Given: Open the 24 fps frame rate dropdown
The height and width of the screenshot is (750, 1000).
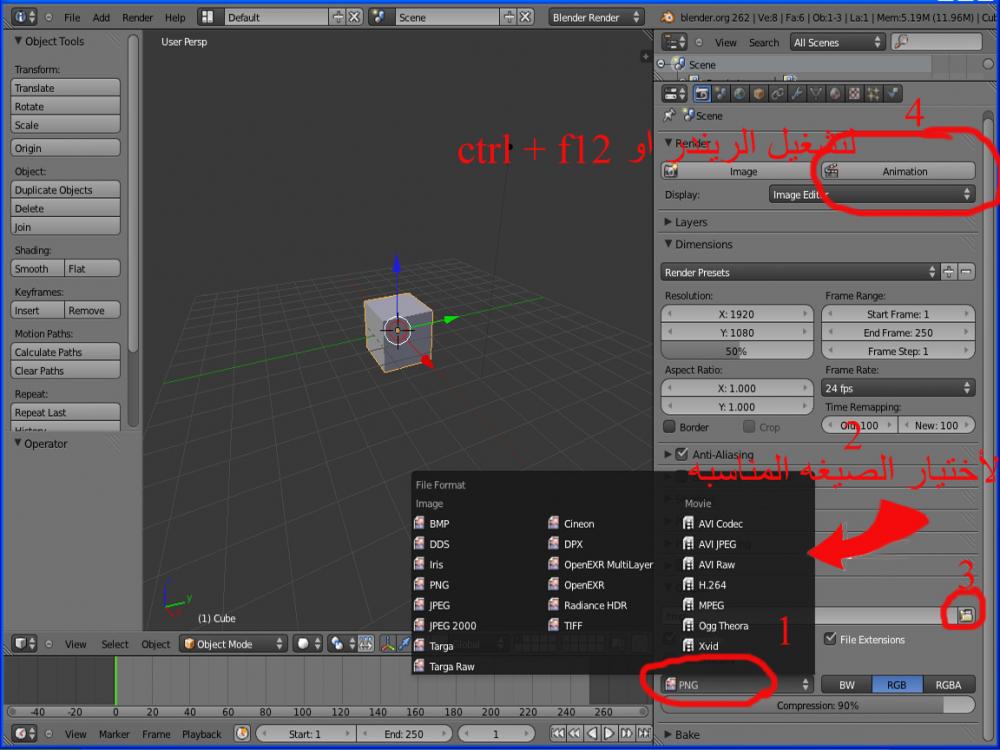Looking at the screenshot, I should pyautogui.click(x=898, y=388).
